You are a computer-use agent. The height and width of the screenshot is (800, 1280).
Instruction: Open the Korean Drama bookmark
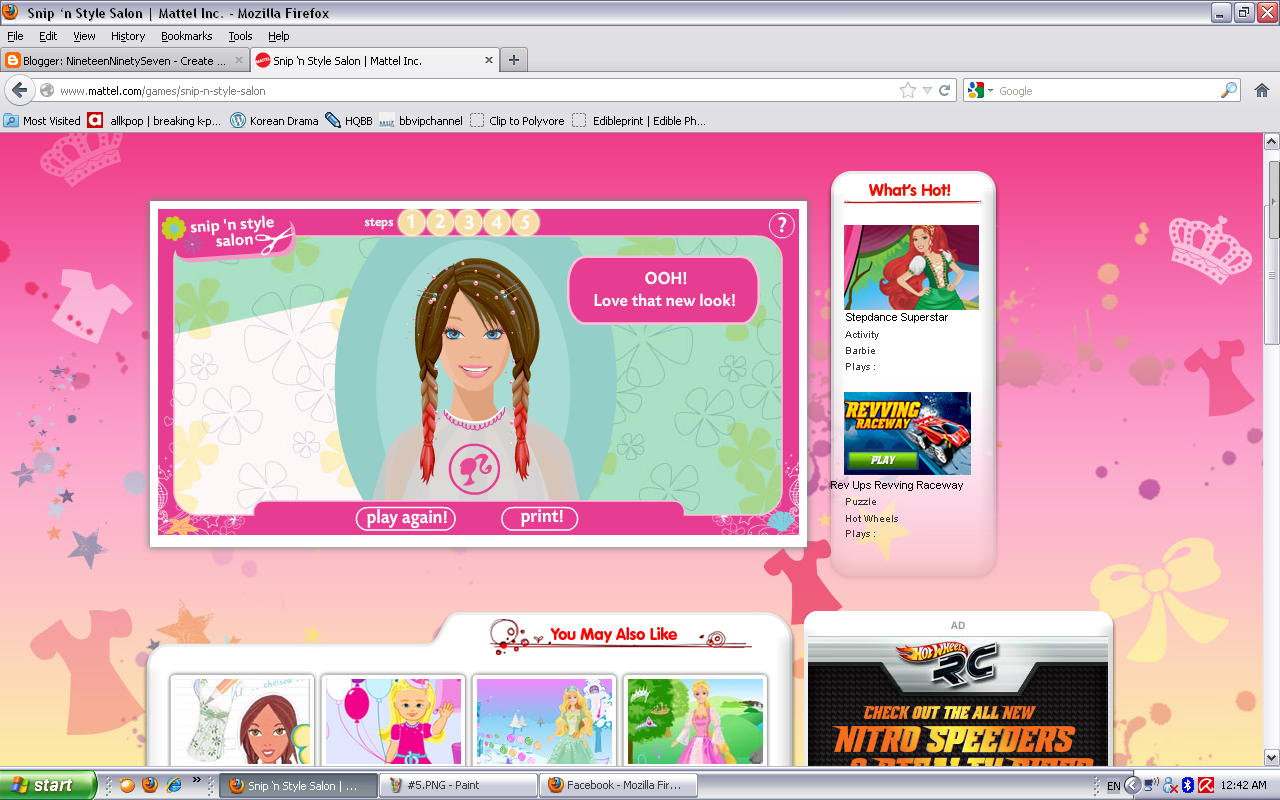pos(274,120)
